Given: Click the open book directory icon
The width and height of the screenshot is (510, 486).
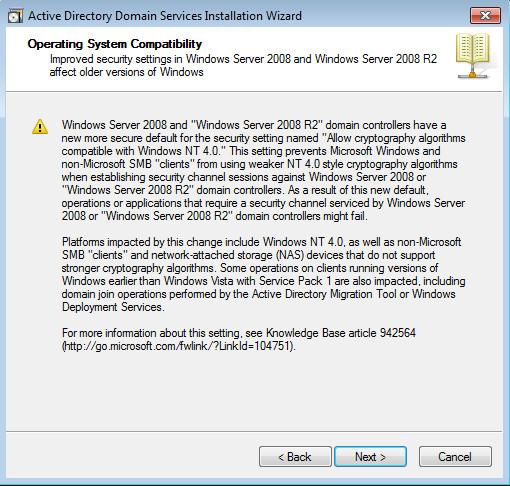Looking at the screenshot, I should click(x=472, y=55).
